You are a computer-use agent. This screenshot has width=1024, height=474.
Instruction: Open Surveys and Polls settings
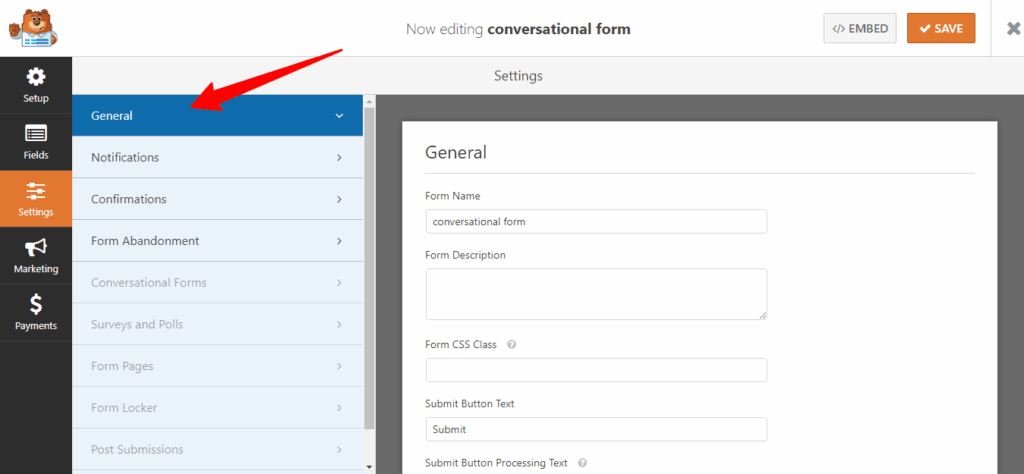tap(217, 324)
